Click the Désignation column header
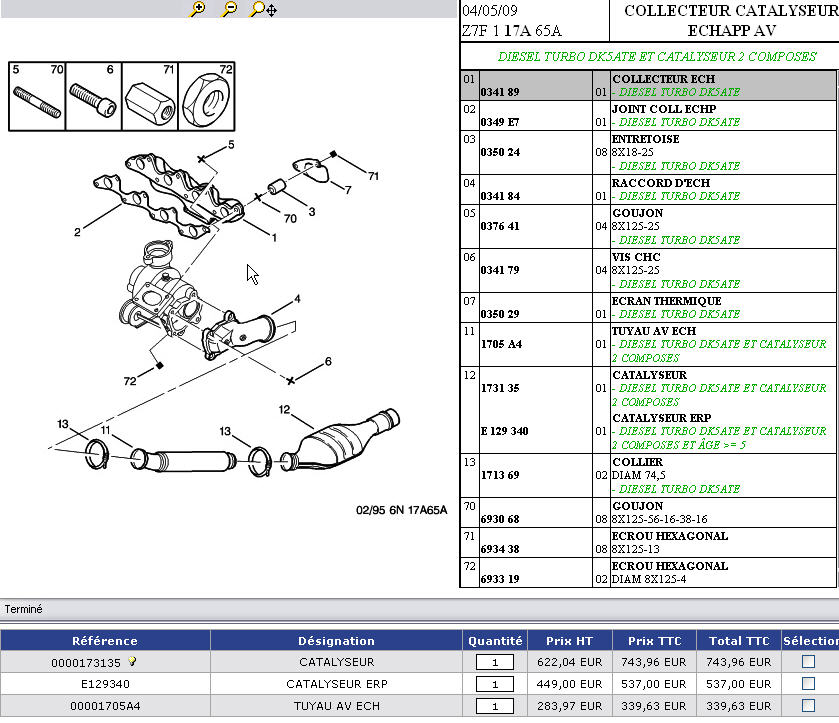Image resolution: width=839 pixels, height=723 pixels. point(336,641)
